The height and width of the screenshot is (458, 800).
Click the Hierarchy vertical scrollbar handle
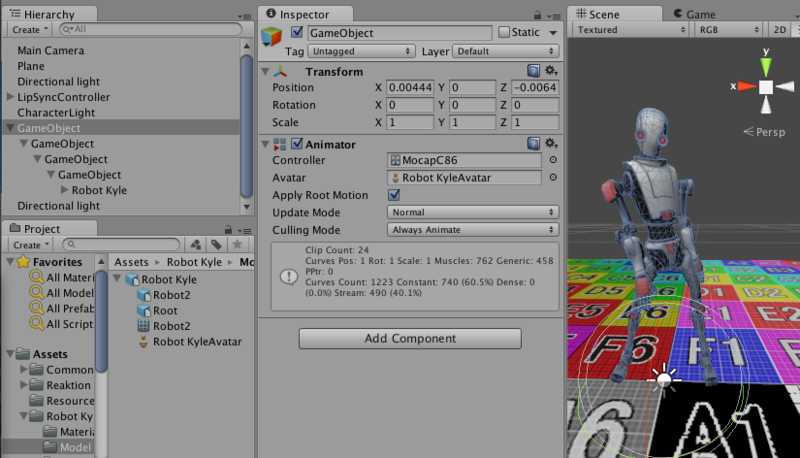(x=246, y=126)
